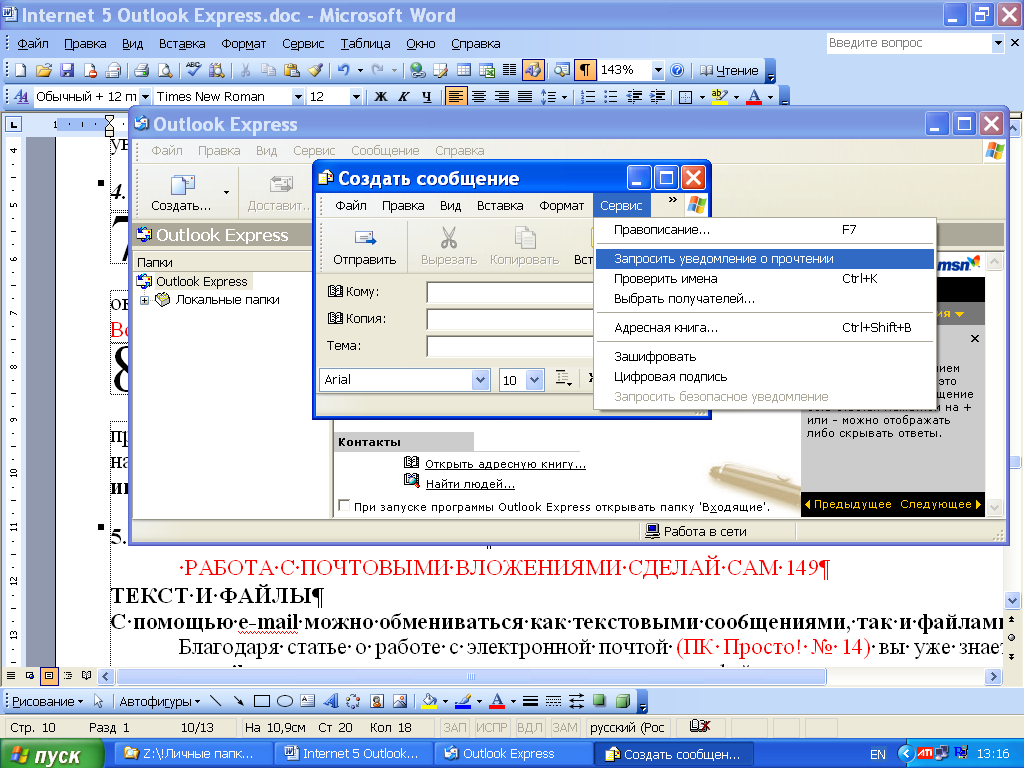1024x768 pixels.
Task: Open the Columns layout icon
Action: coord(509,70)
